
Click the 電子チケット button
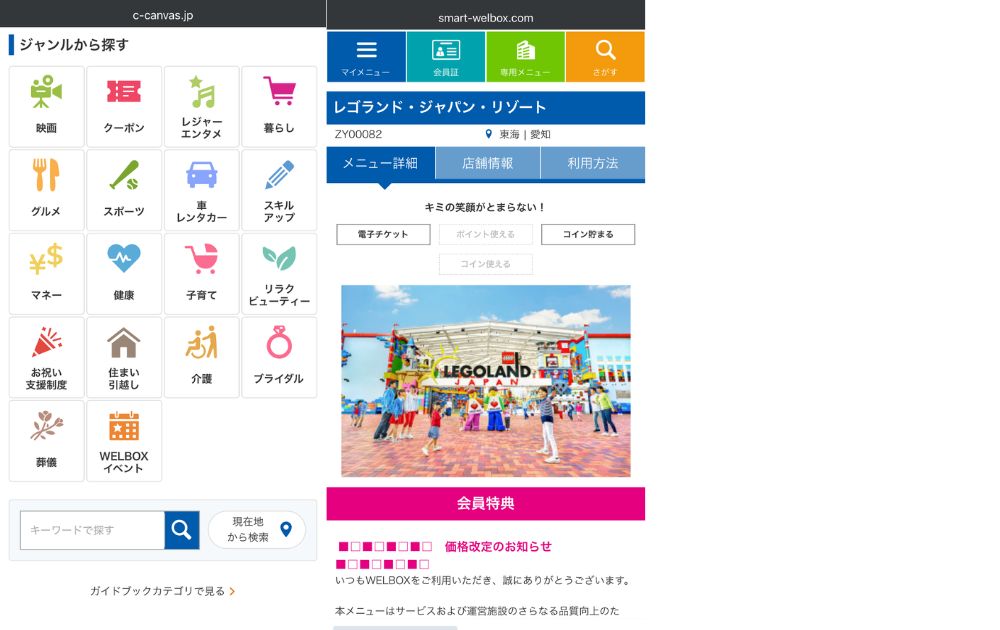[383, 234]
